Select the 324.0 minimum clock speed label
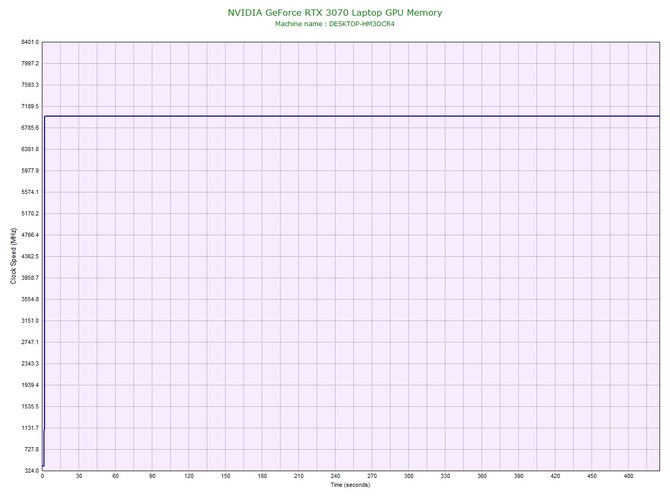This screenshot has height=502, width=670. pos(31,470)
